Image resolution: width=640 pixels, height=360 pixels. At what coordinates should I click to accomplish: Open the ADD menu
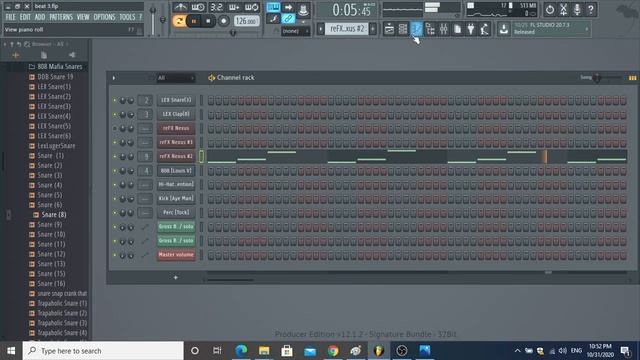(x=40, y=17)
